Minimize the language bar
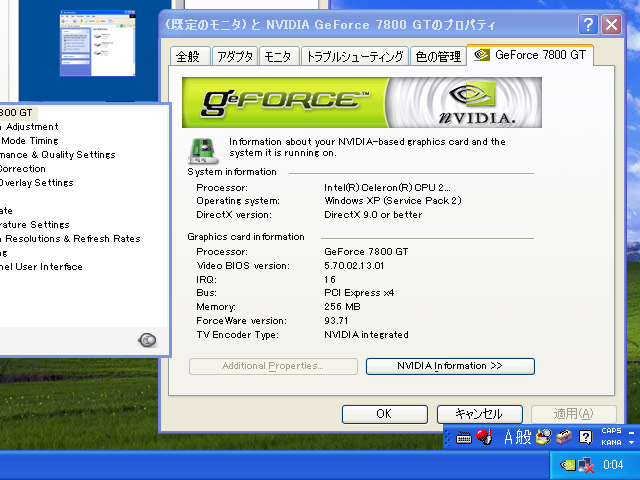The image size is (640, 480). tap(631, 432)
